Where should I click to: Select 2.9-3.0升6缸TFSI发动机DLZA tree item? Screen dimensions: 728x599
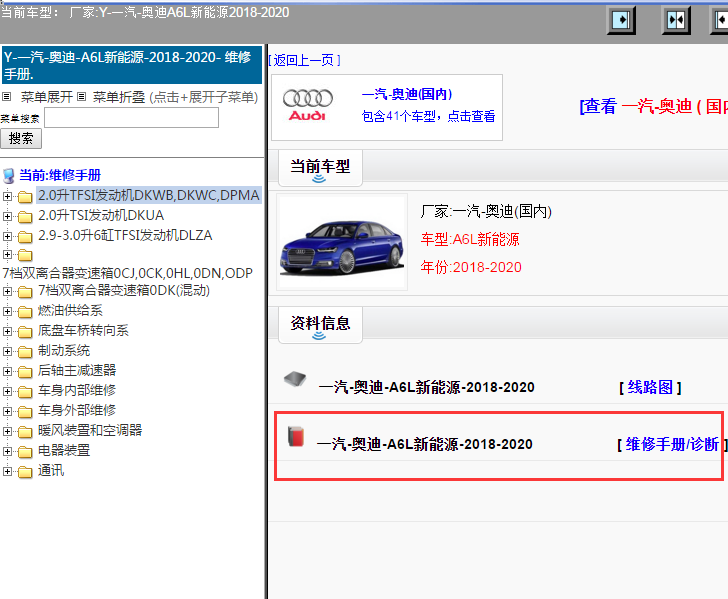coord(125,235)
